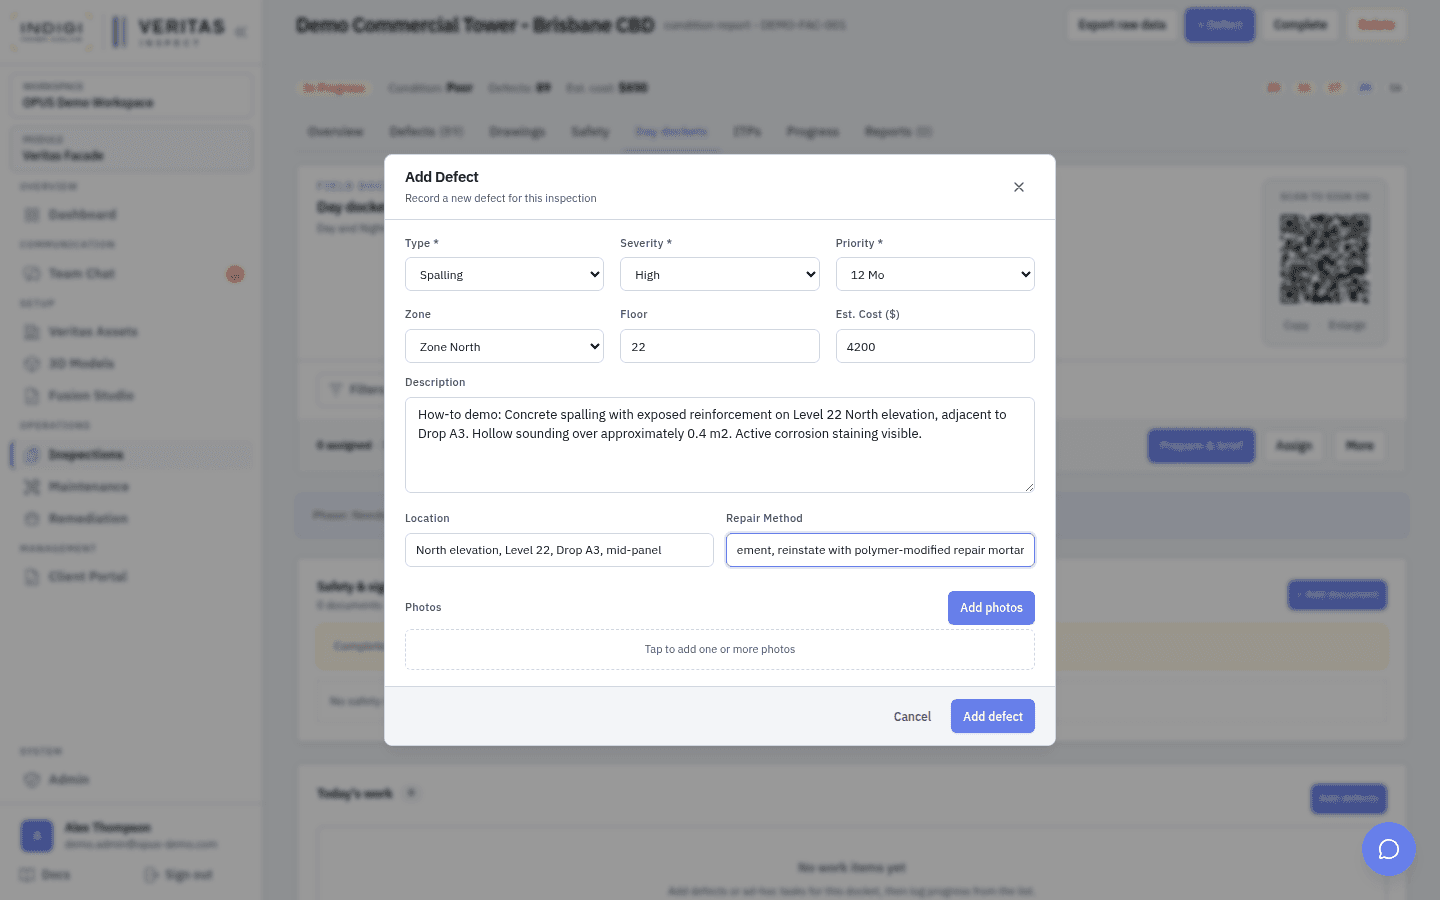The height and width of the screenshot is (900, 1440).
Task: Collapse the sidebar with header arrow icon
Action: pos(241,32)
